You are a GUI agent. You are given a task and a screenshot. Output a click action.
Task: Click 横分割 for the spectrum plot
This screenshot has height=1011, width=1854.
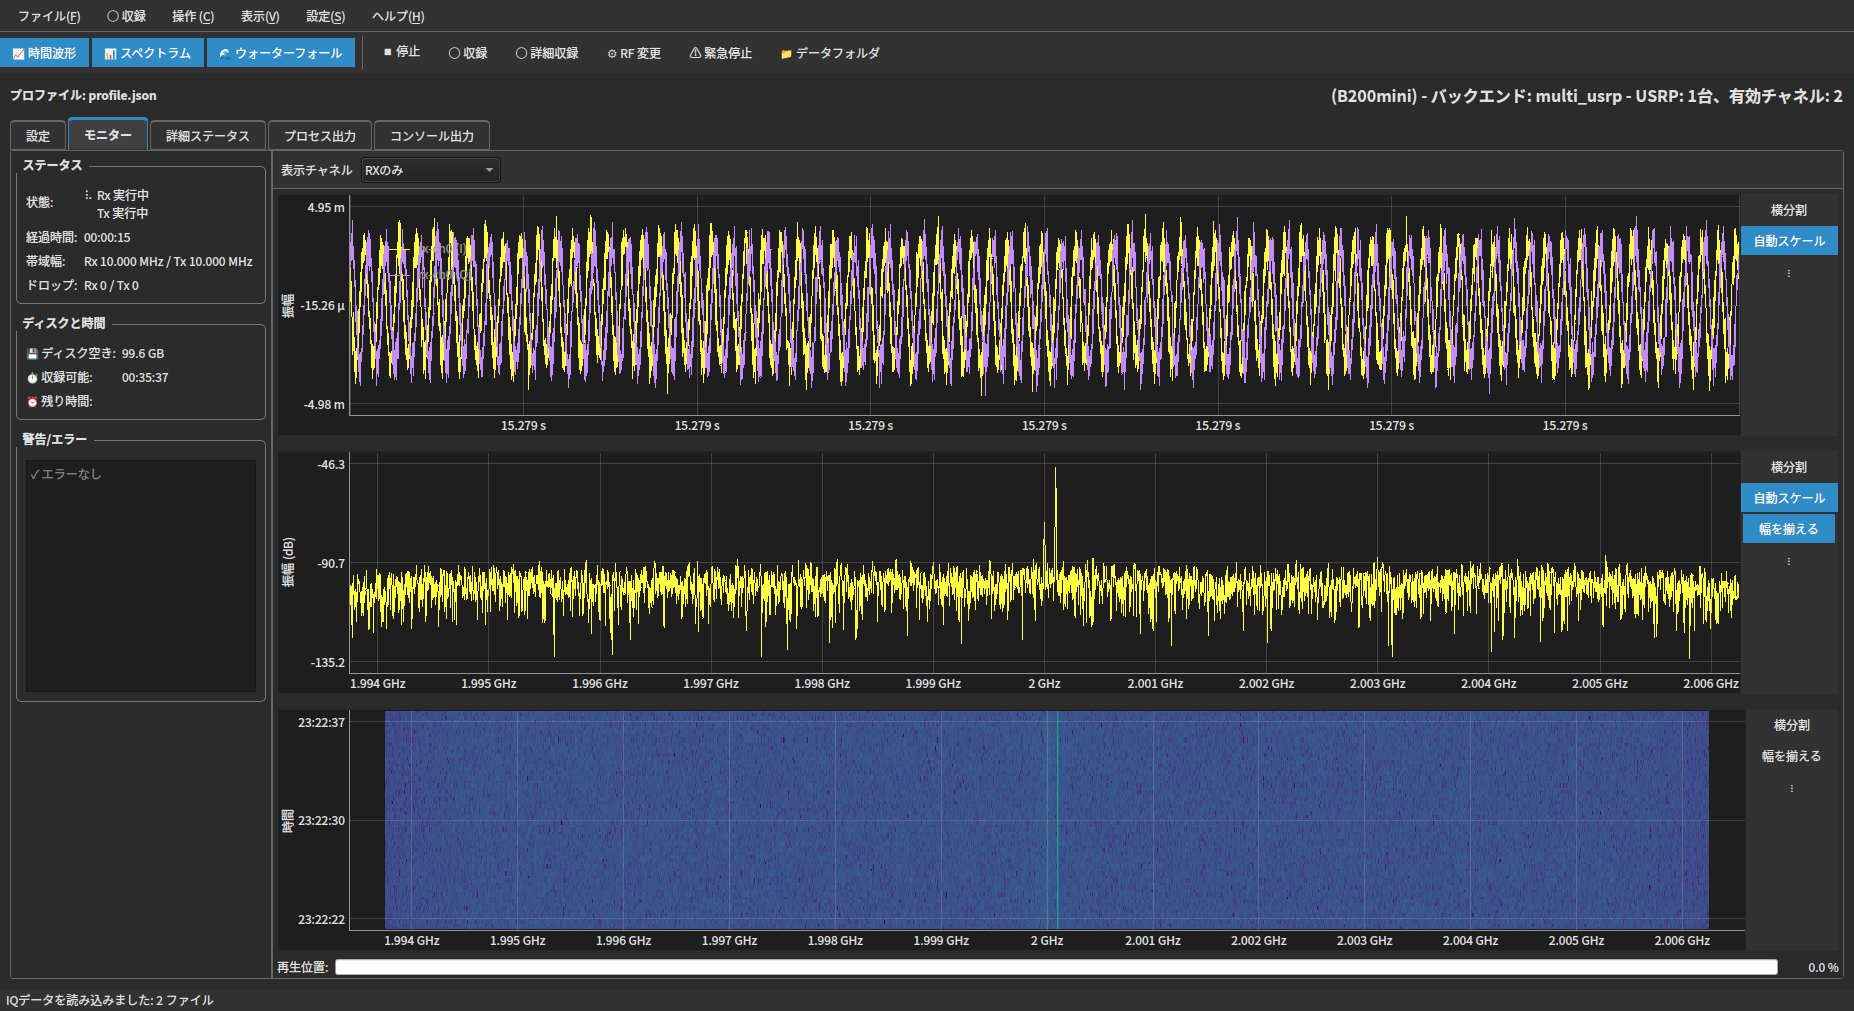click(x=1789, y=467)
